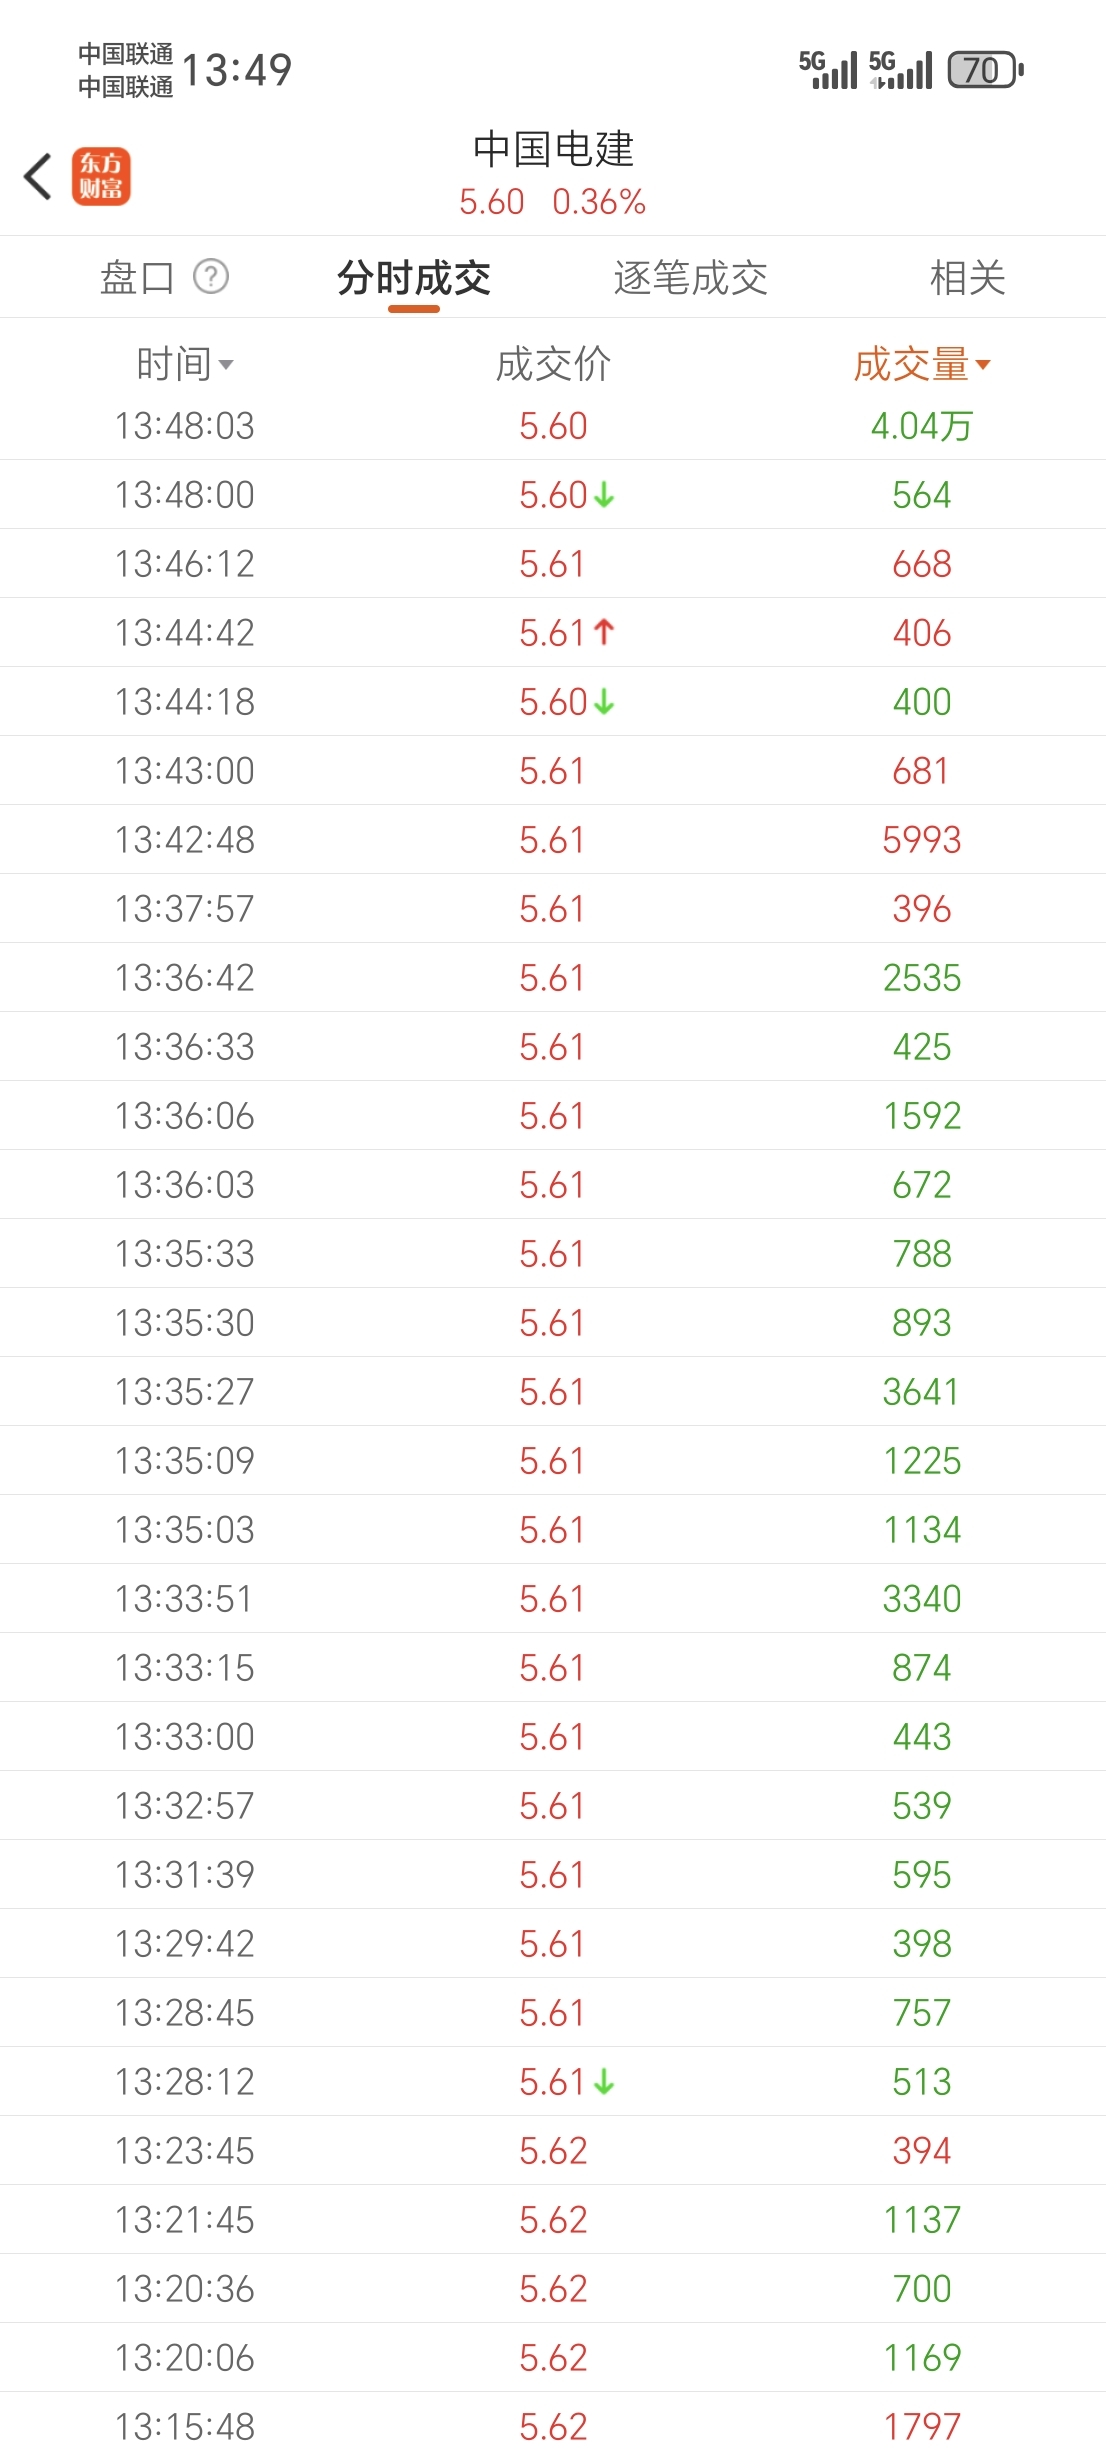Select the 13:48:03 row with 4.04万 volume
Screen dimensions: 1106x2450
point(553,426)
